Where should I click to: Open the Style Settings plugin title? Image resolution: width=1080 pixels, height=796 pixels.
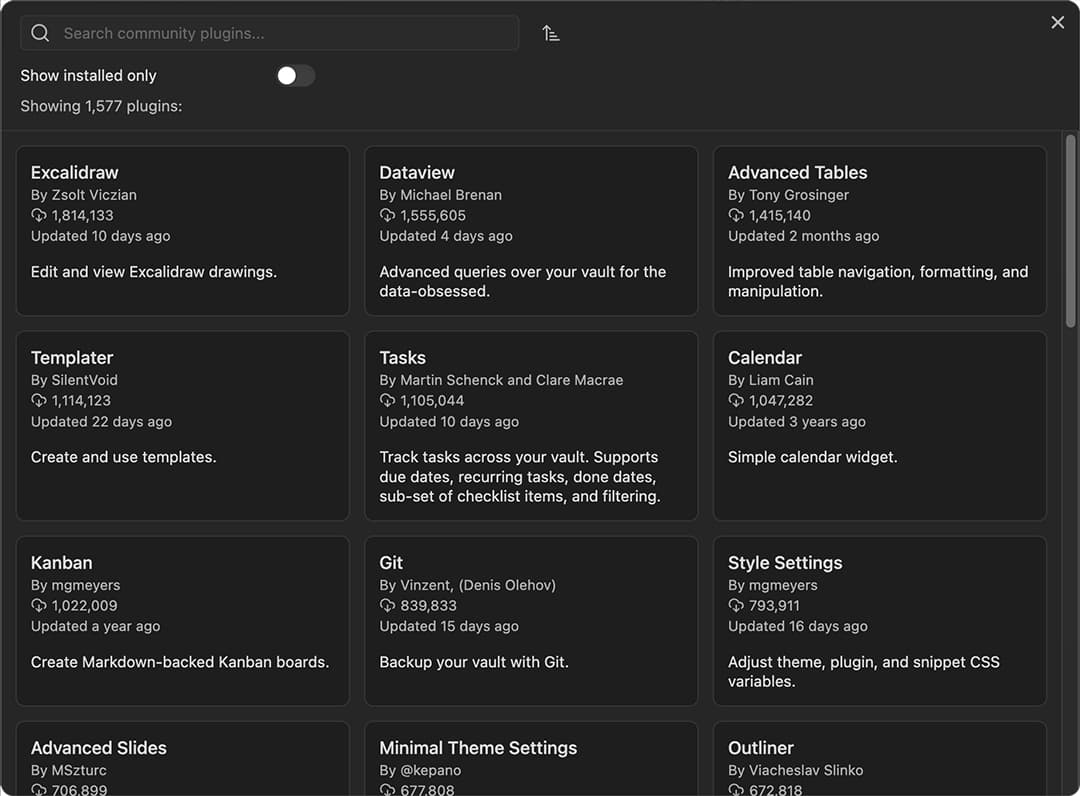click(x=785, y=563)
